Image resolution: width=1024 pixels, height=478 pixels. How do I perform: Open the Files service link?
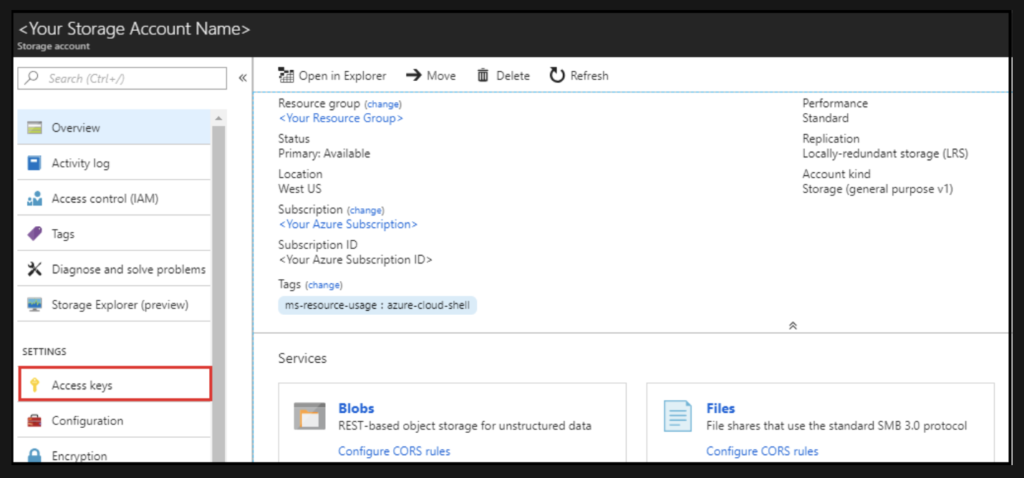pos(720,409)
